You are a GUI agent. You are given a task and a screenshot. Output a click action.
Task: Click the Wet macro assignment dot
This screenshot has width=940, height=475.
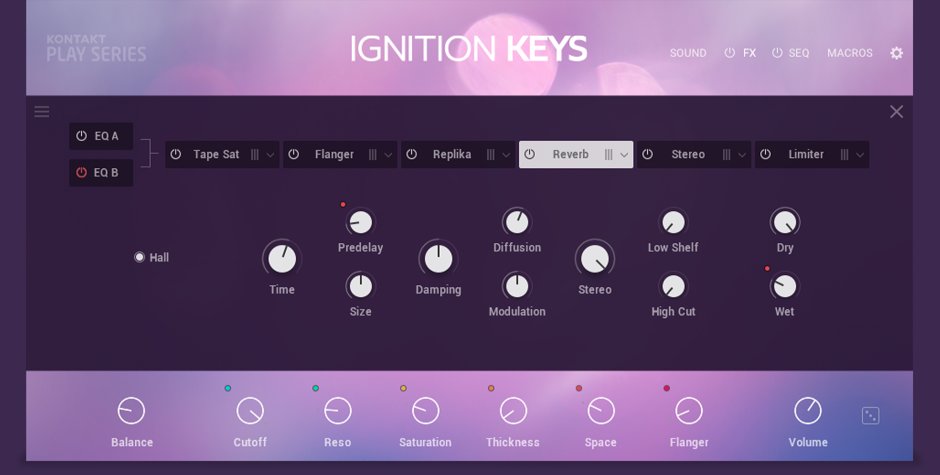tap(767, 269)
